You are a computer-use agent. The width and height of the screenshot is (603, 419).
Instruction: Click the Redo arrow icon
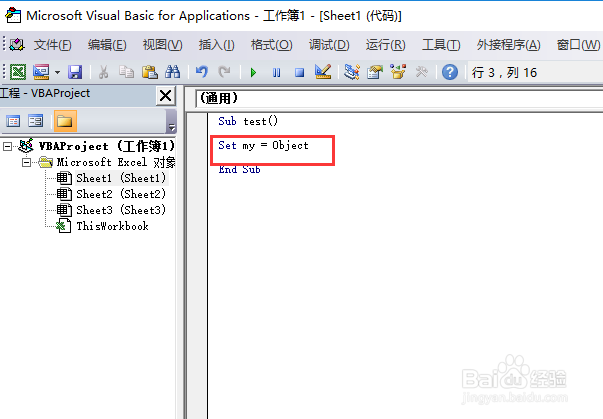tap(225, 72)
